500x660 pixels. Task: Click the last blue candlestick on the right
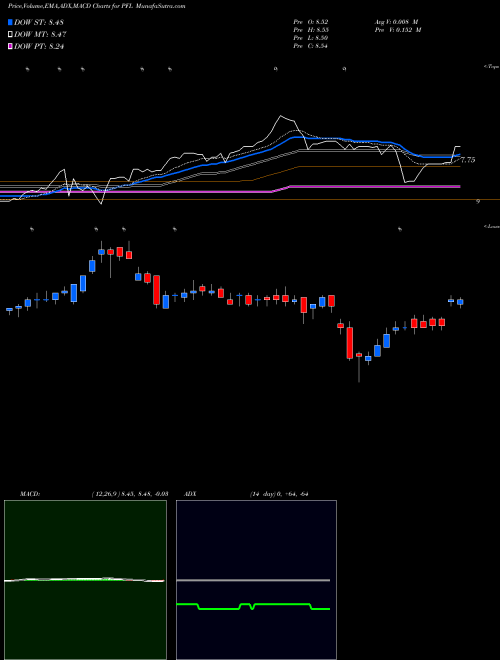[x=460, y=302]
